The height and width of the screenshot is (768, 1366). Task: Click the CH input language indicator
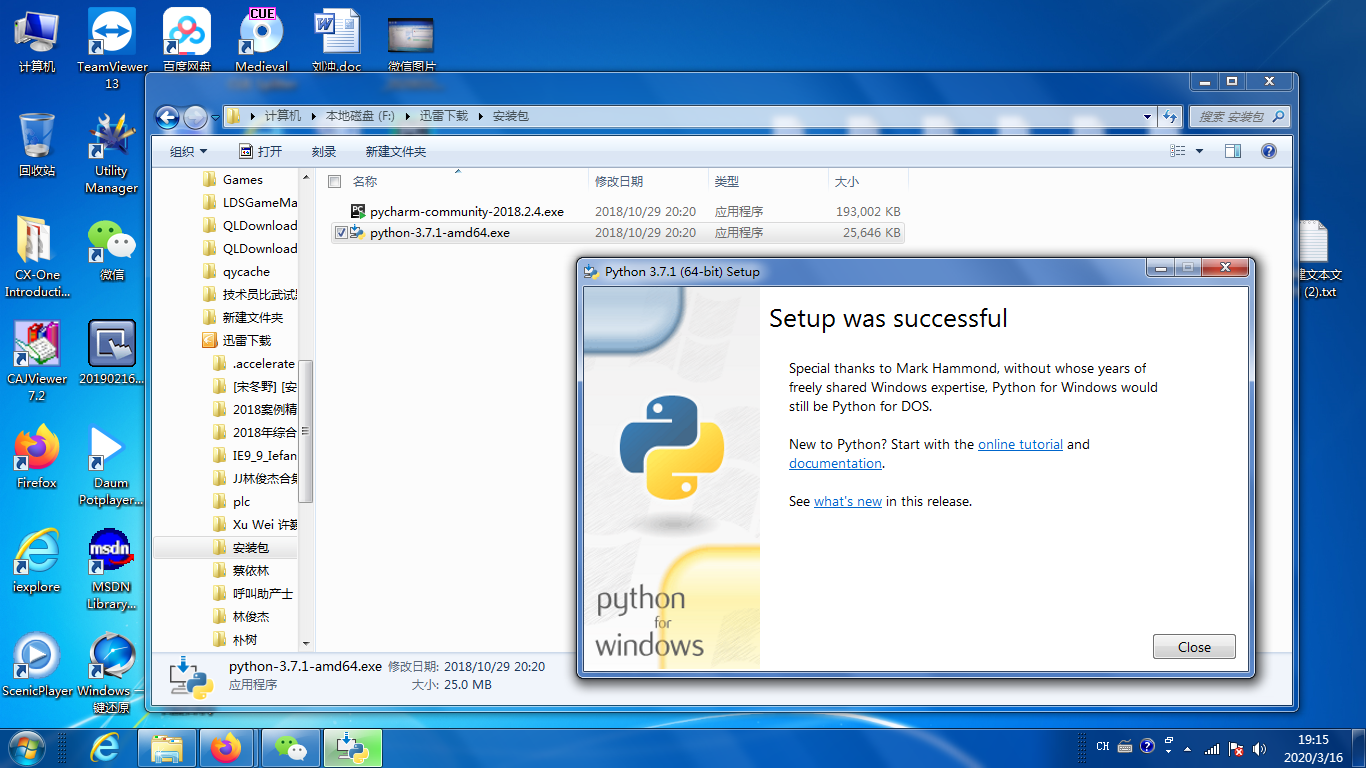(x=1103, y=747)
